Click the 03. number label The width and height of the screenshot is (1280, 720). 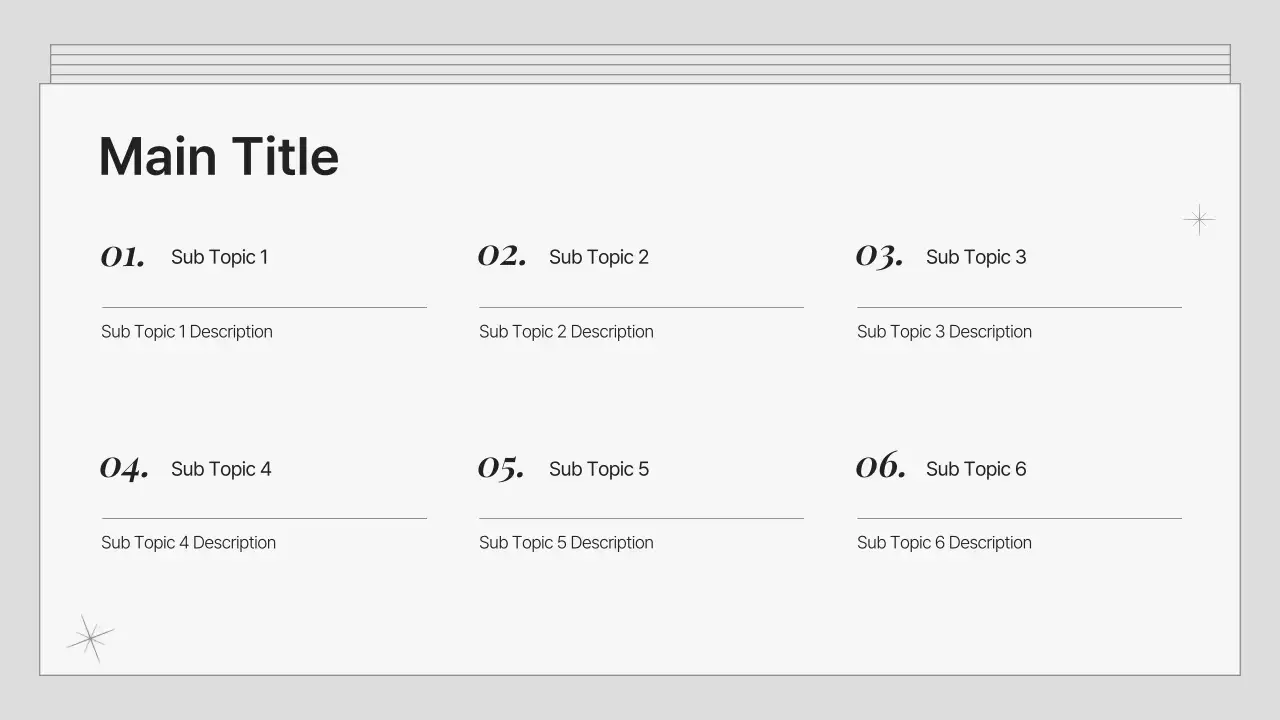(879, 257)
